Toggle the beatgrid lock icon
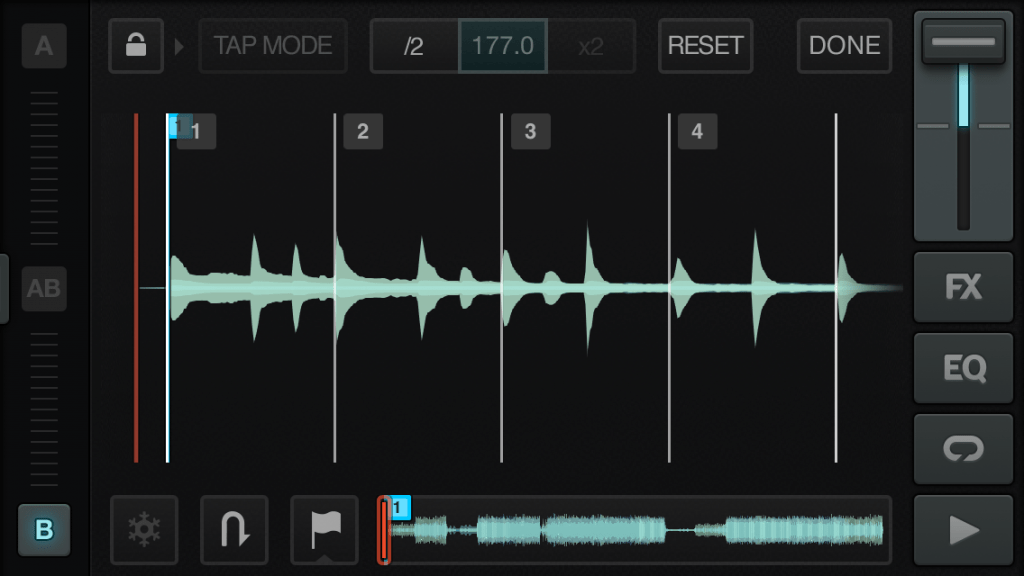1024x576 pixels. [x=135, y=46]
